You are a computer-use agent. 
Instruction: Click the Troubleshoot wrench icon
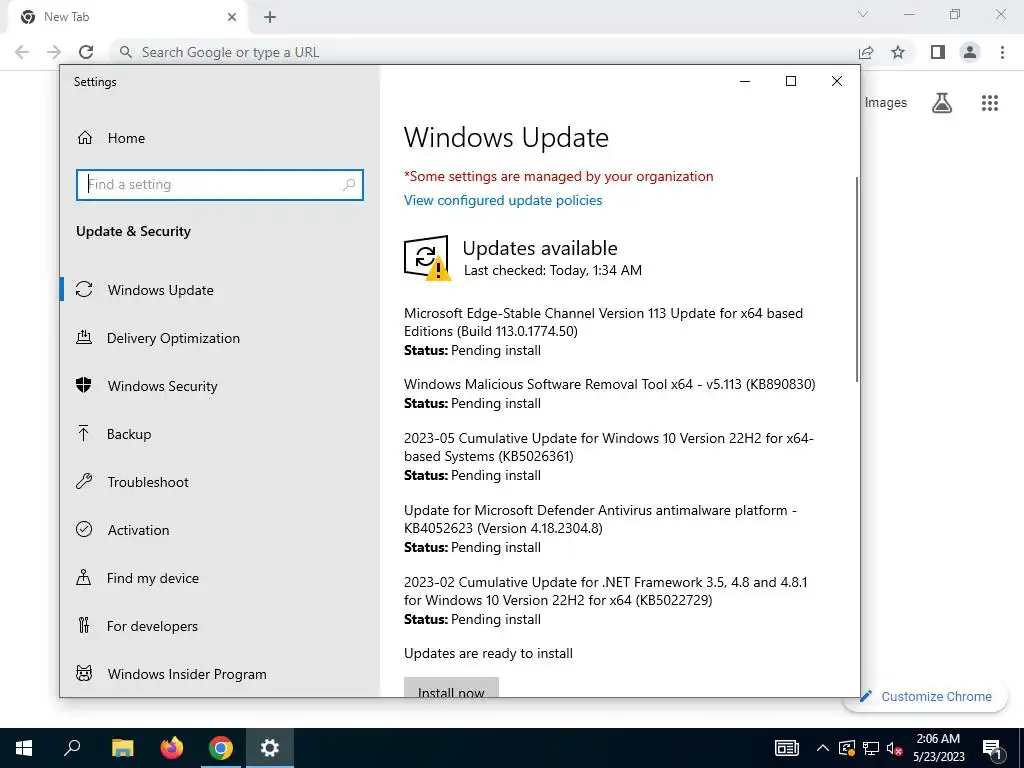pos(84,482)
